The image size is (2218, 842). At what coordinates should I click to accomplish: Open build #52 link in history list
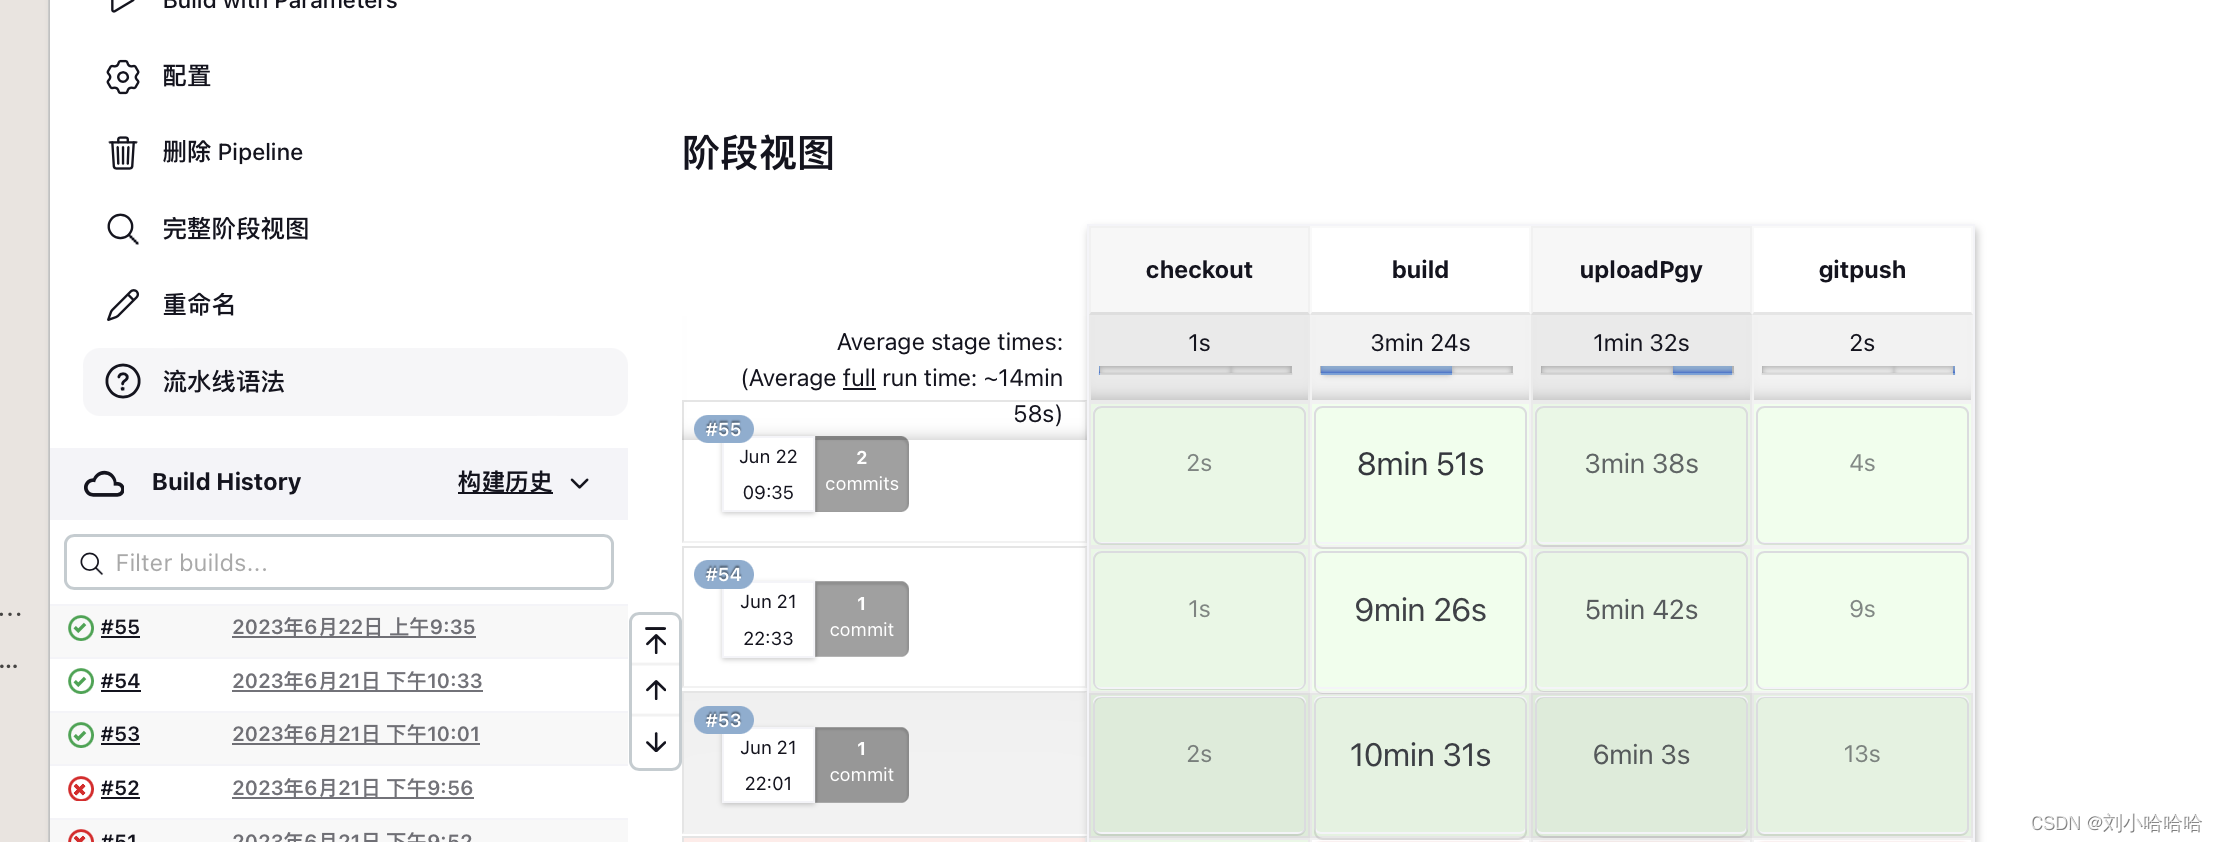(120, 788)
